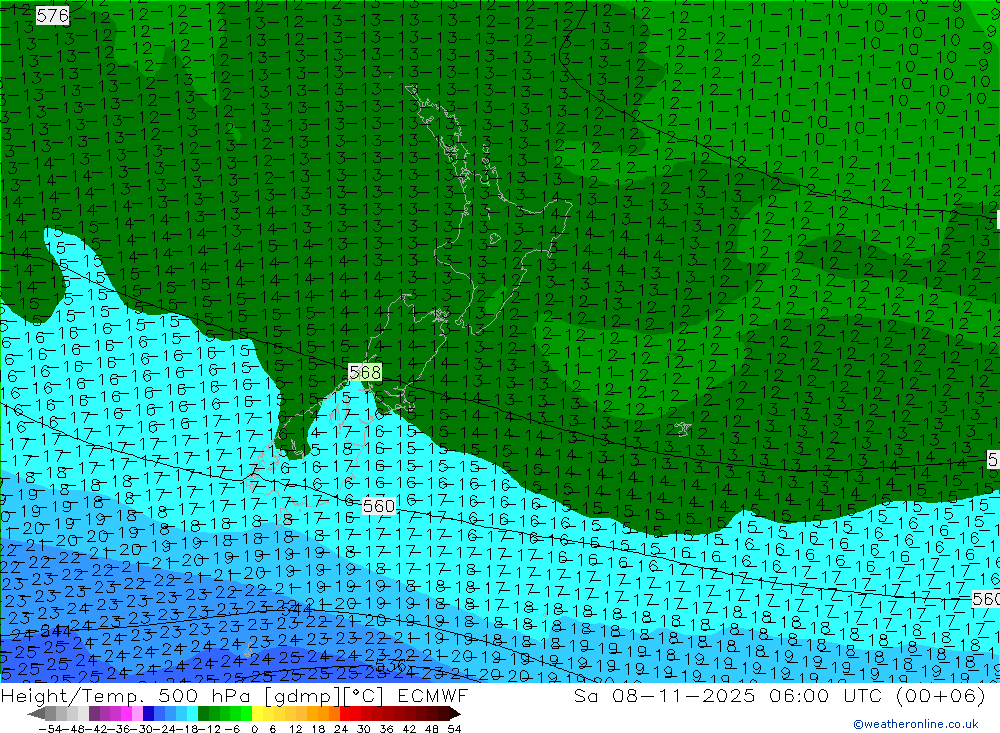Click the yellow swatch above 0
Screen dimensions: 1000x733
pos(258,714)
